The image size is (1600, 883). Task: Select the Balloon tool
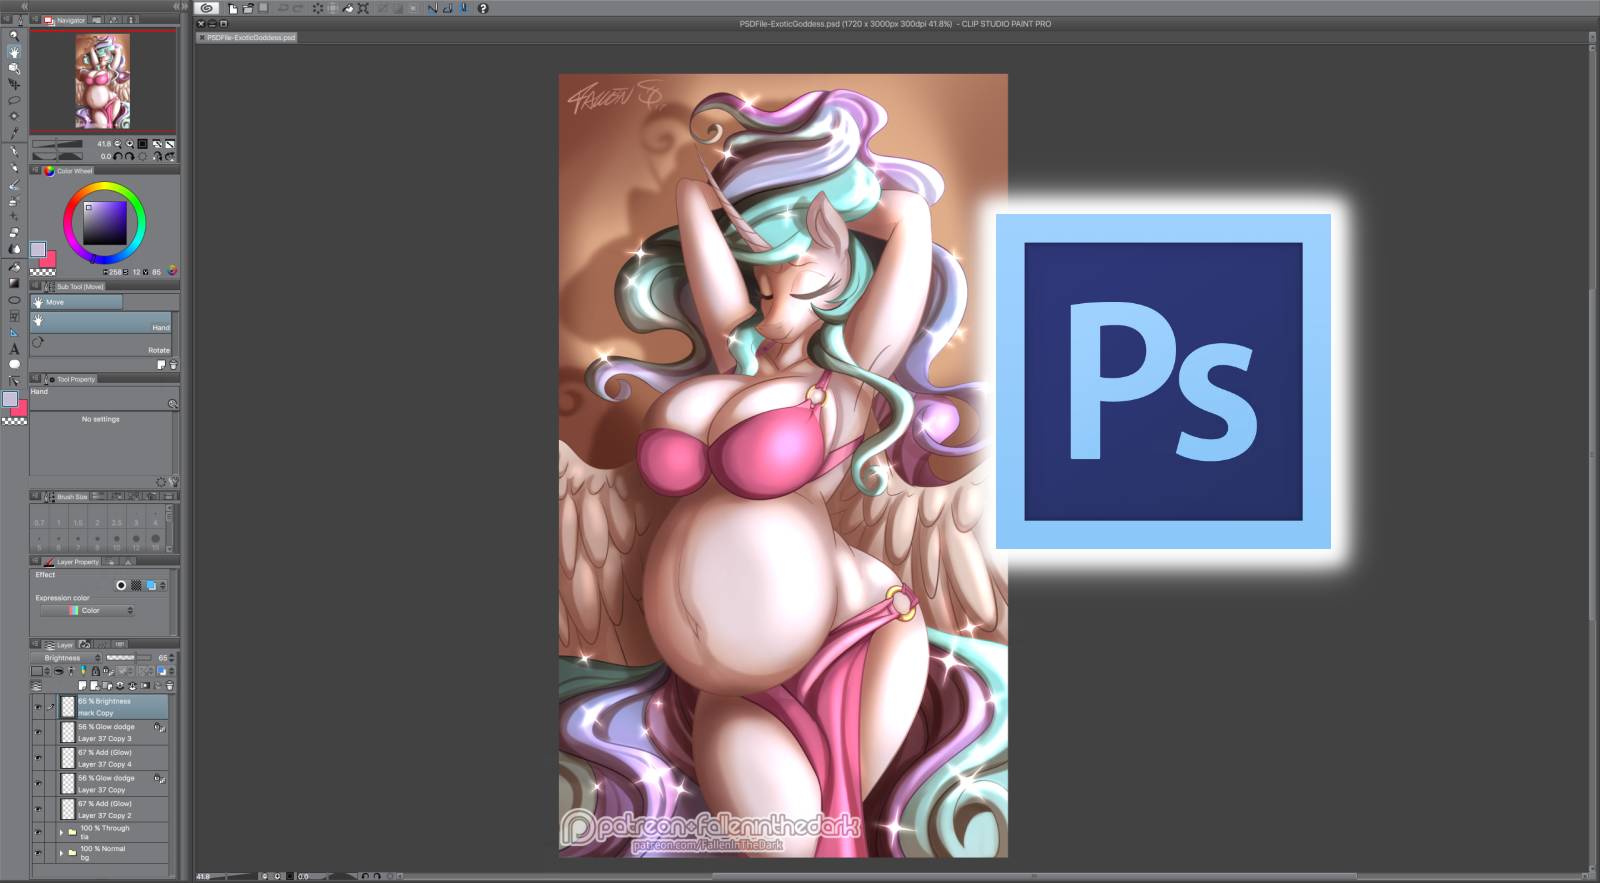coord(14,364)
